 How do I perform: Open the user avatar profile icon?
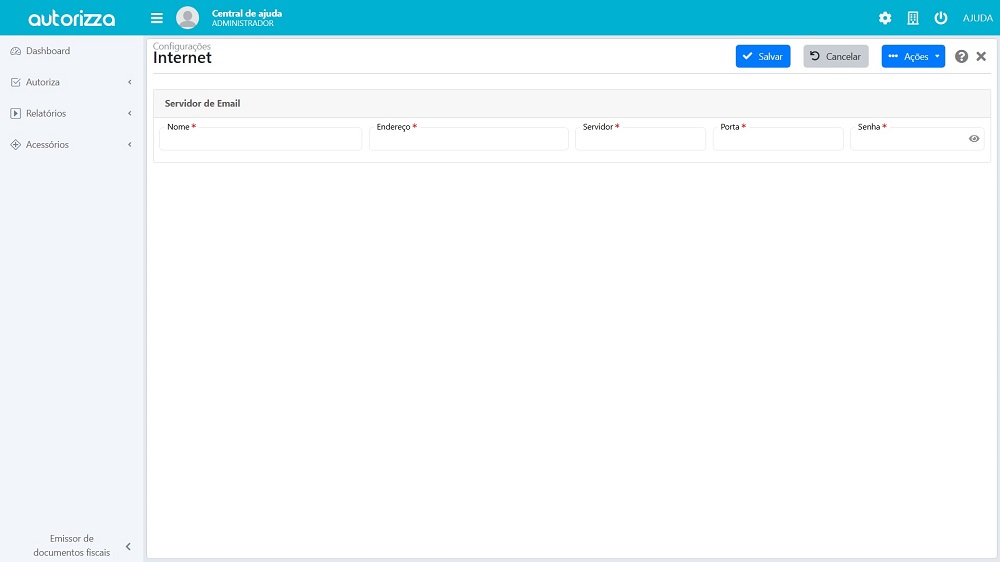[187, 18]
